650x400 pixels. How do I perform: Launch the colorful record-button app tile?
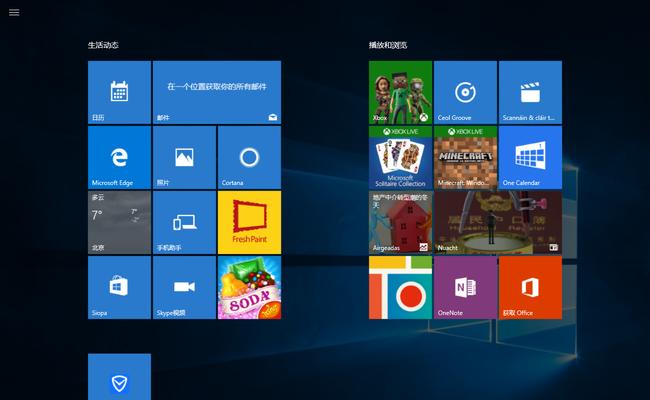coord(400,288)
